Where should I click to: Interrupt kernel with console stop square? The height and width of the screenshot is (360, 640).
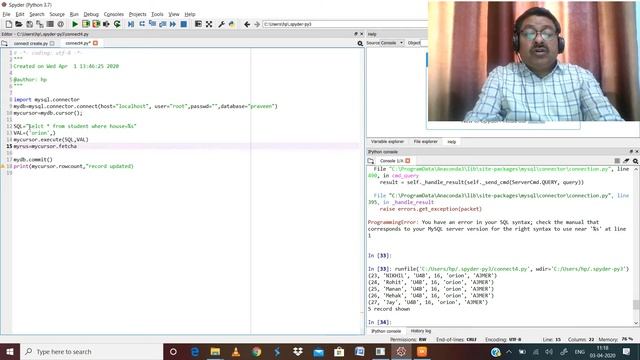pyautogui.click(x=617, y=161)
